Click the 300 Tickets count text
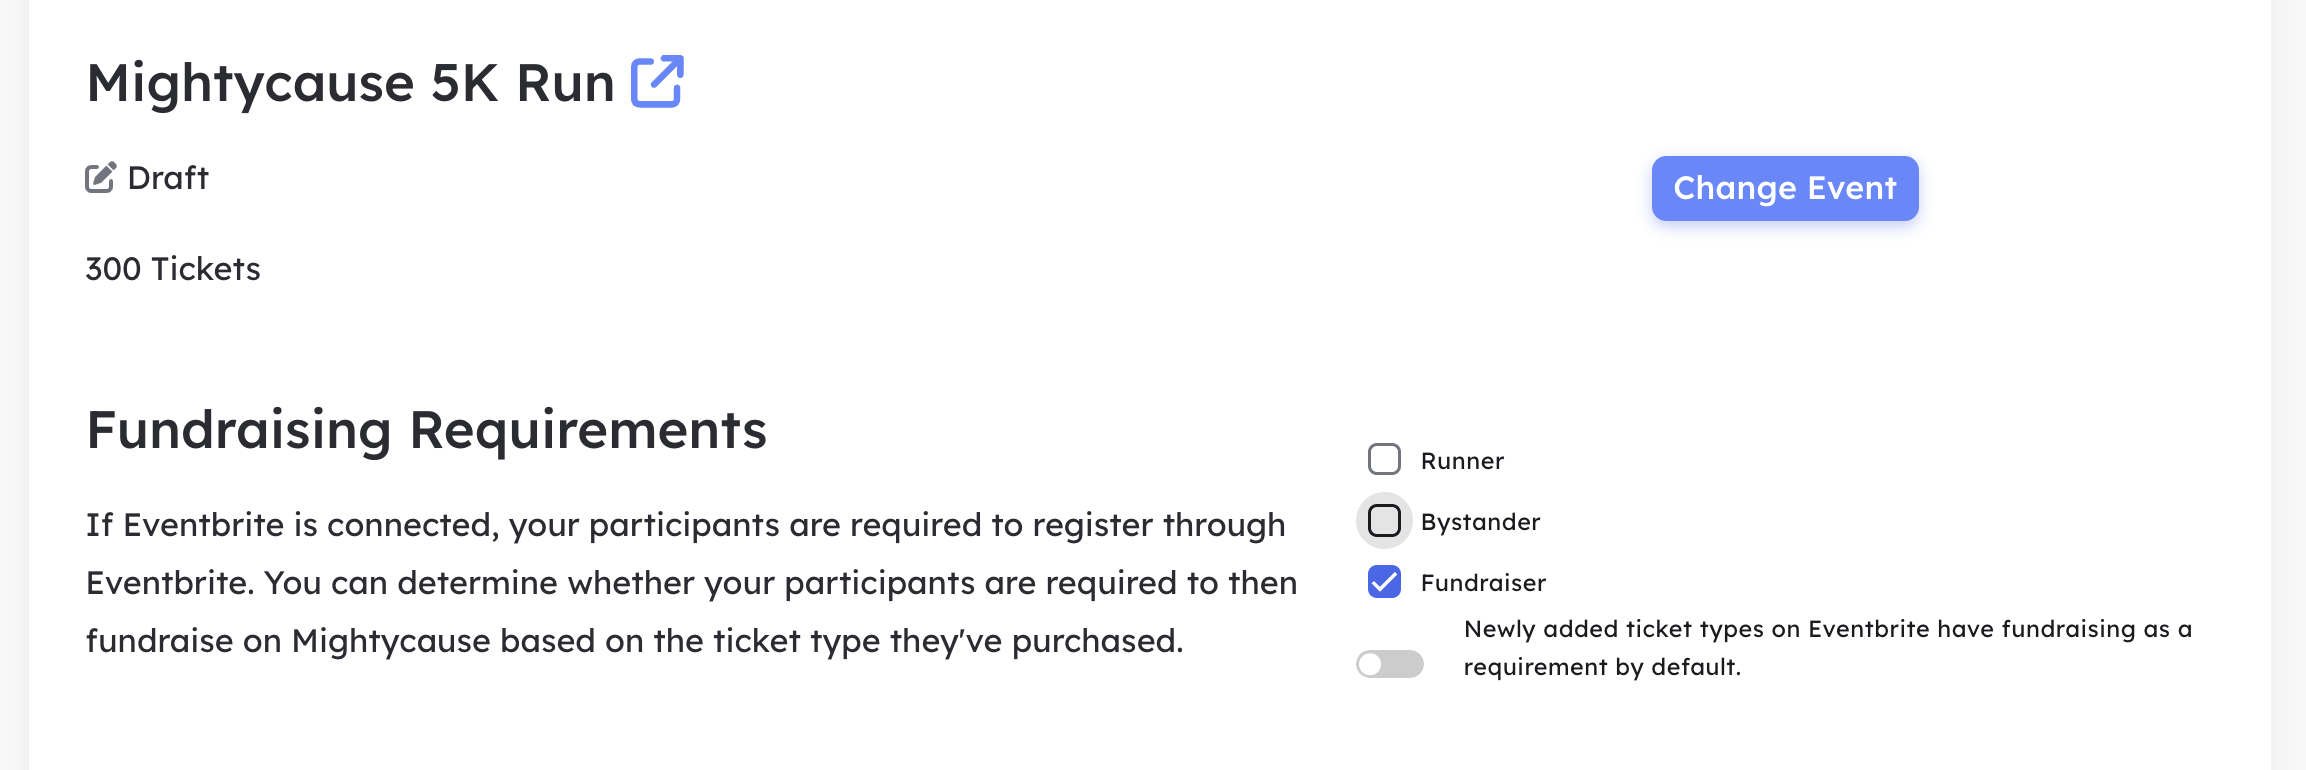The height and width of the screenshot is (770, 2306). 173,269
